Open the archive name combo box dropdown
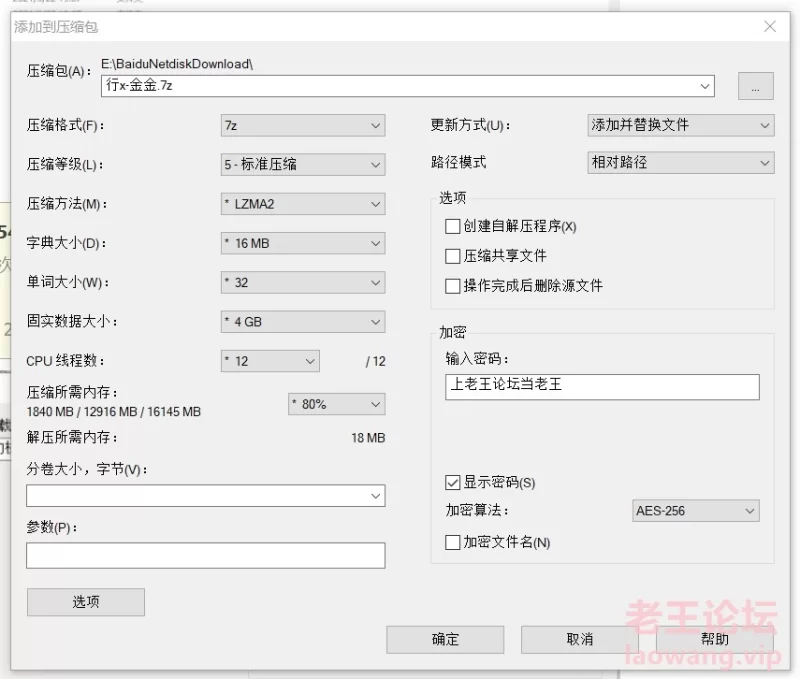Viewport: 800px width, 679px height. (x=705, y=86)
